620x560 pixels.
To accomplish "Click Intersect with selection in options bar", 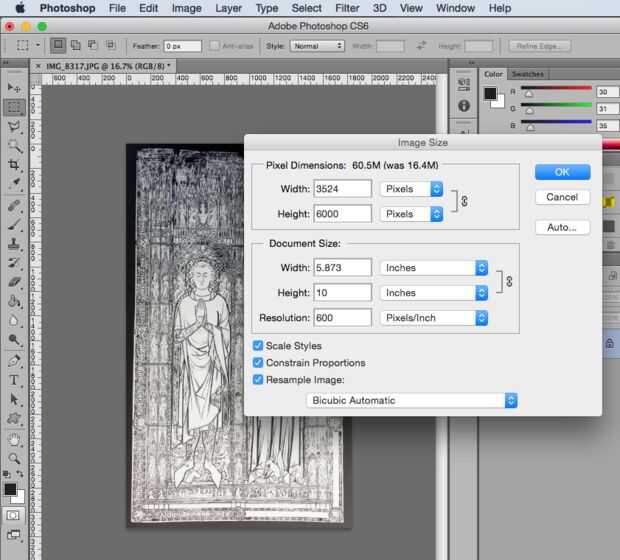I will point(111,45).
